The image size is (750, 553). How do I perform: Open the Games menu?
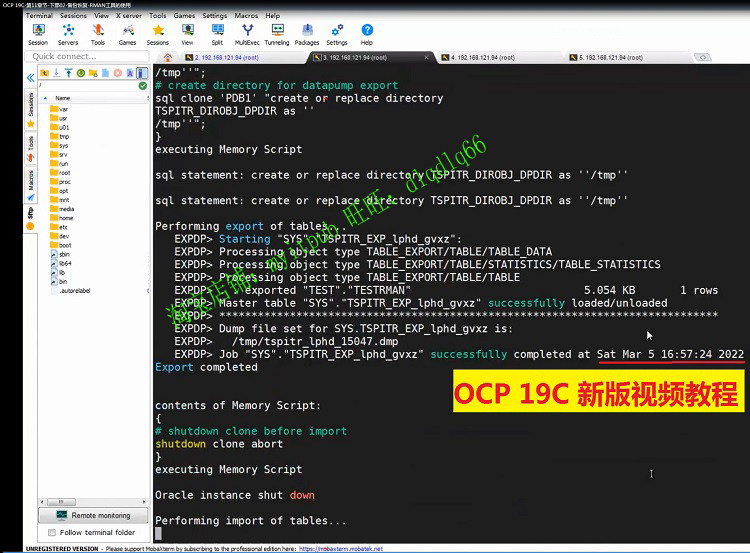[x=184, y=16]
